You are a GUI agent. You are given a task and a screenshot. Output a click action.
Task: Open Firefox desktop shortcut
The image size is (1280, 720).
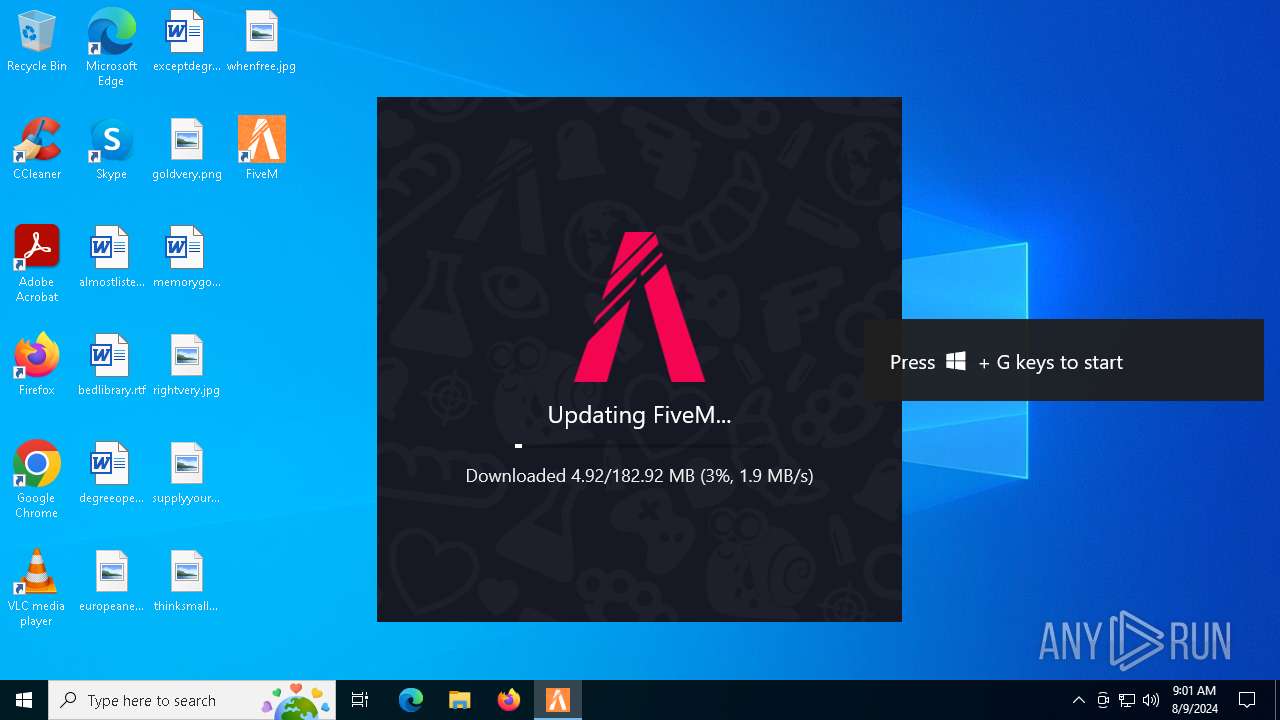(x=37, y=366)
